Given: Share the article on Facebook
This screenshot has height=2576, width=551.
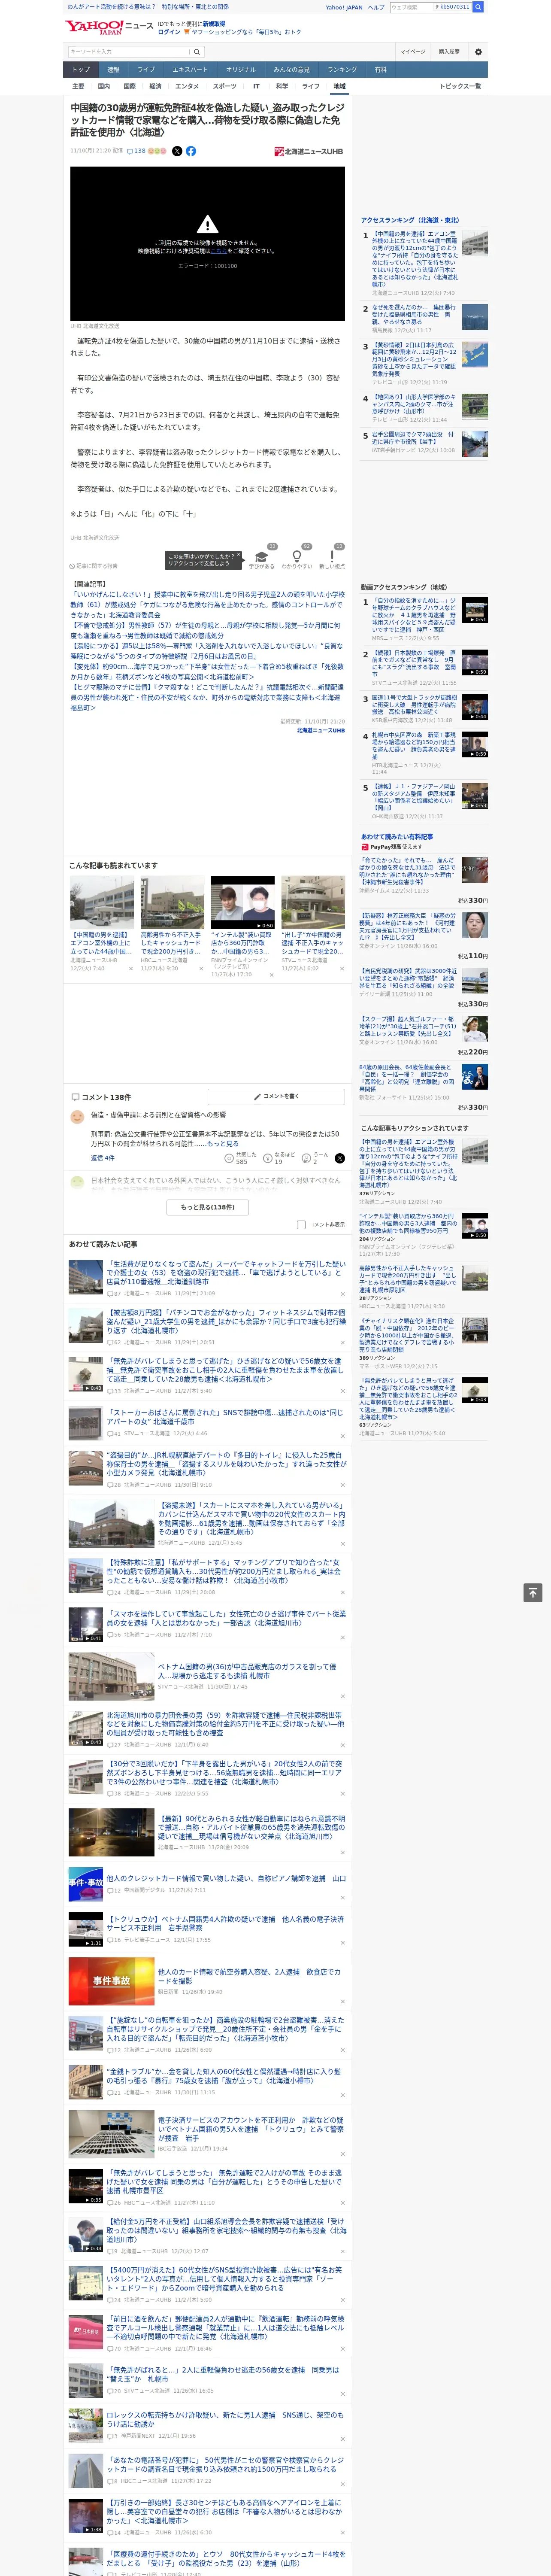Looking at the screenshot, I should pyautogui.click(x=191, y=151).
